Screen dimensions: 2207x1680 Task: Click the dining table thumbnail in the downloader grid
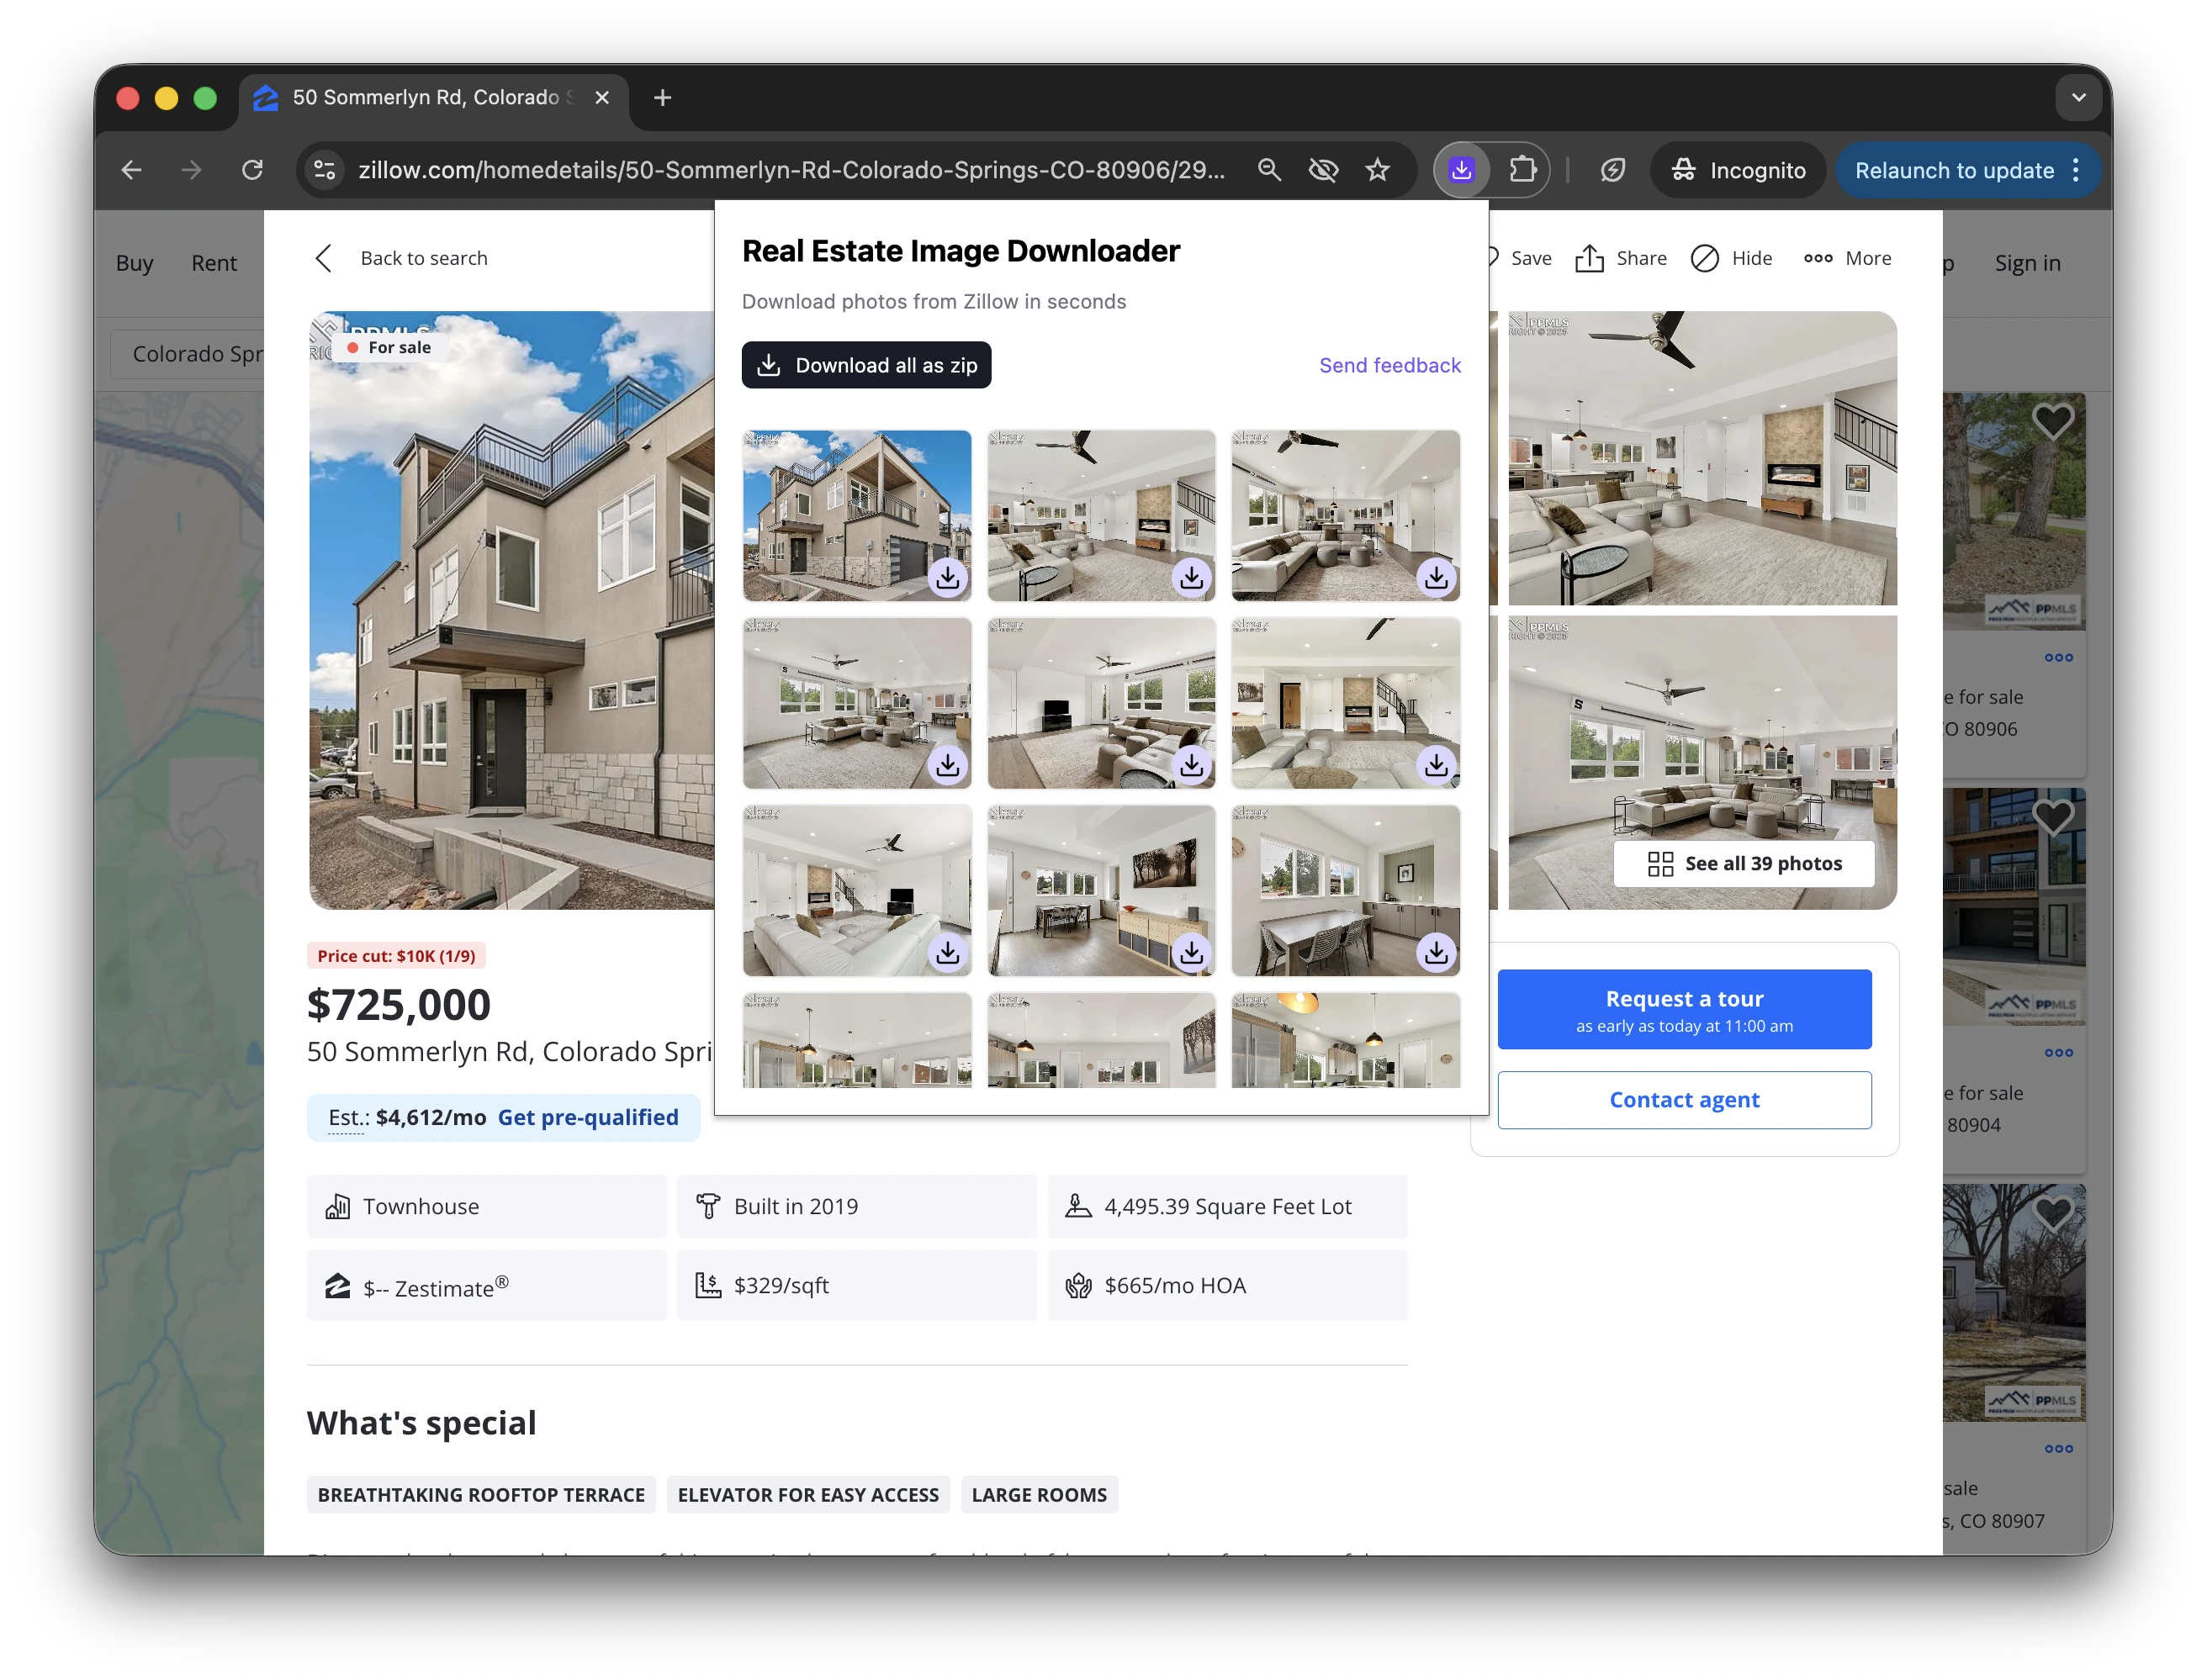click(1344, 890)
